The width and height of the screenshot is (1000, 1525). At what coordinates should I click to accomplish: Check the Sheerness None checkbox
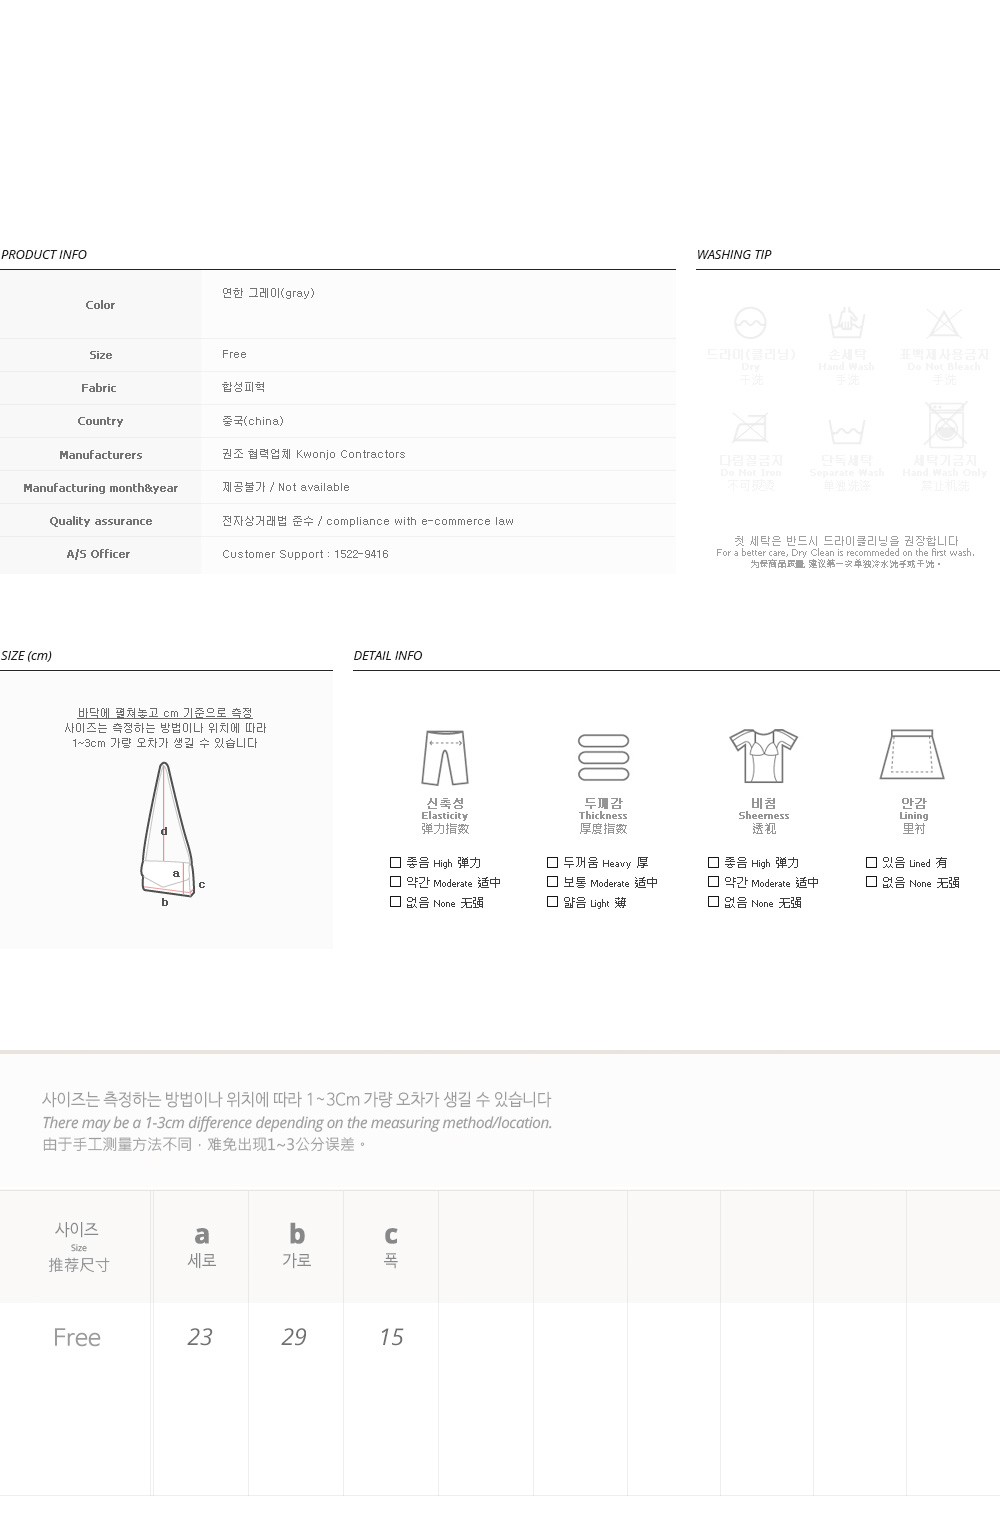[713, 902]
